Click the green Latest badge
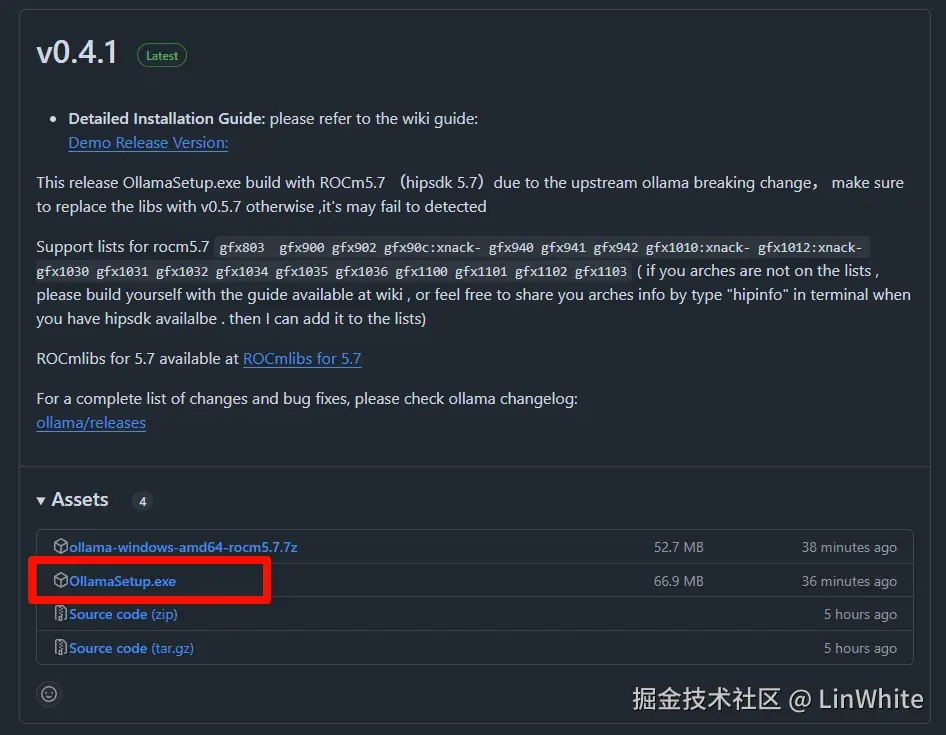The width and height of the screenshot is (946, 735). pyautogui.click(x=161, y=55)
